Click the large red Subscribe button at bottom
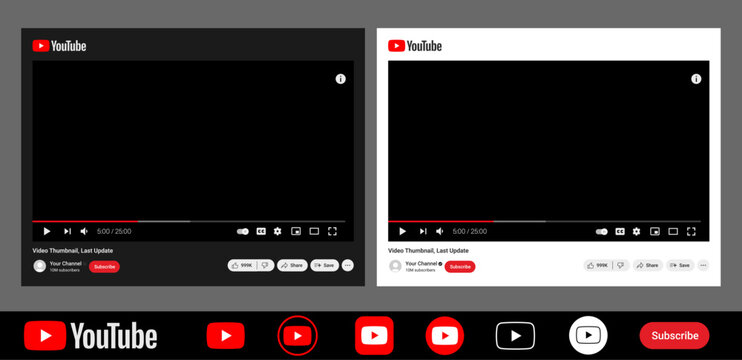 pyautogui.click(x=674, y=335)
